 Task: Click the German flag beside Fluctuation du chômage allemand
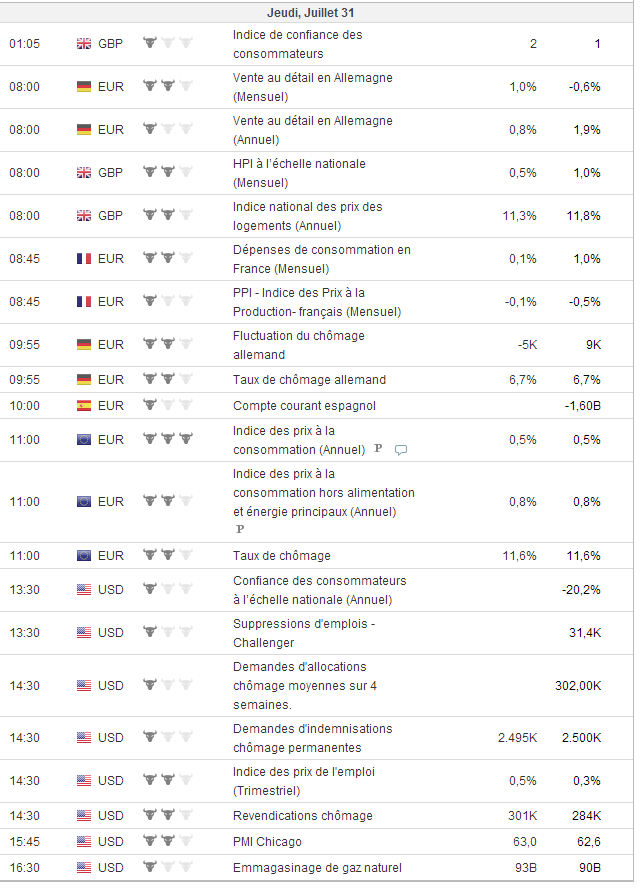[x=84, y=345]
